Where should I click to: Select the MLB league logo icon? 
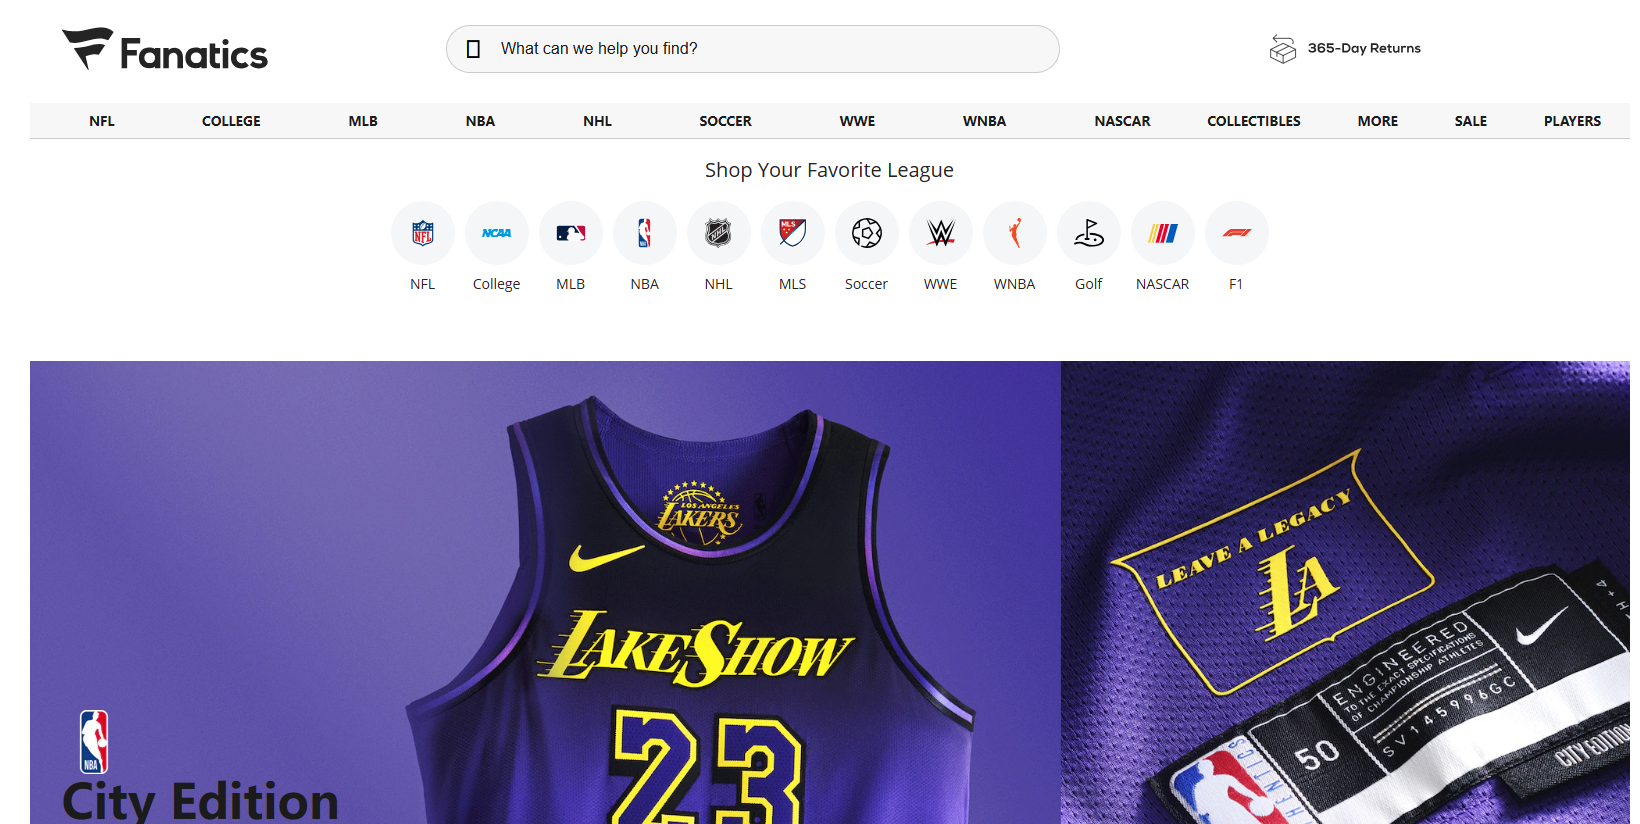571,233
